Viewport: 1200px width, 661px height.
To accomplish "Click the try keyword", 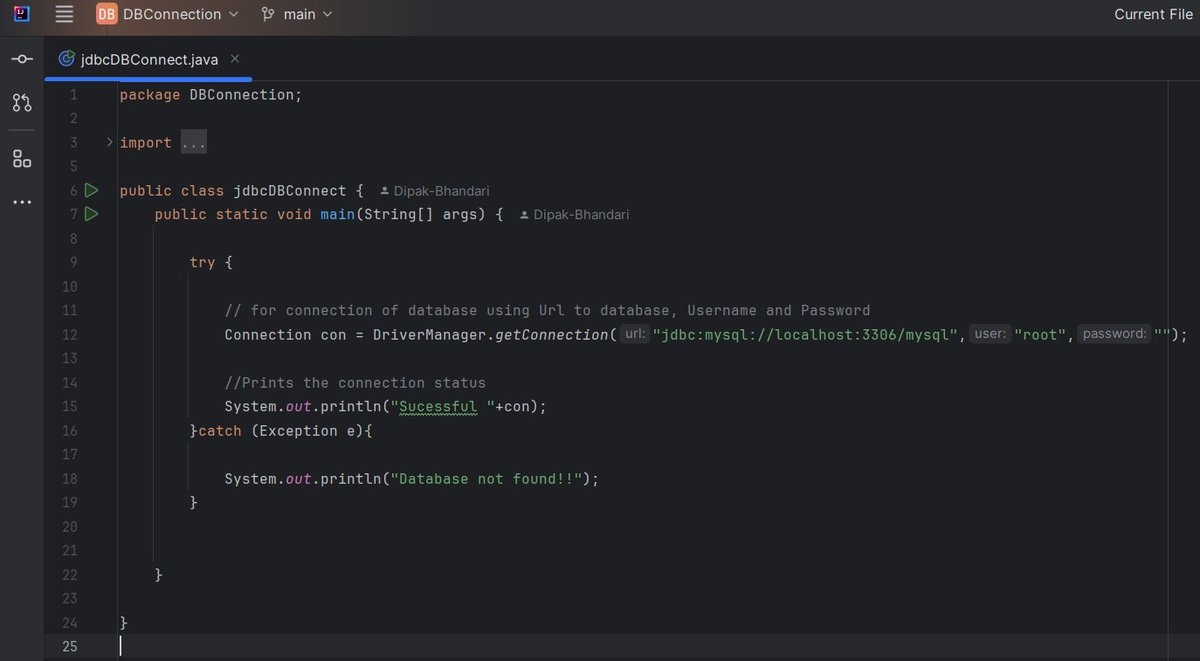I will point(202,263).
